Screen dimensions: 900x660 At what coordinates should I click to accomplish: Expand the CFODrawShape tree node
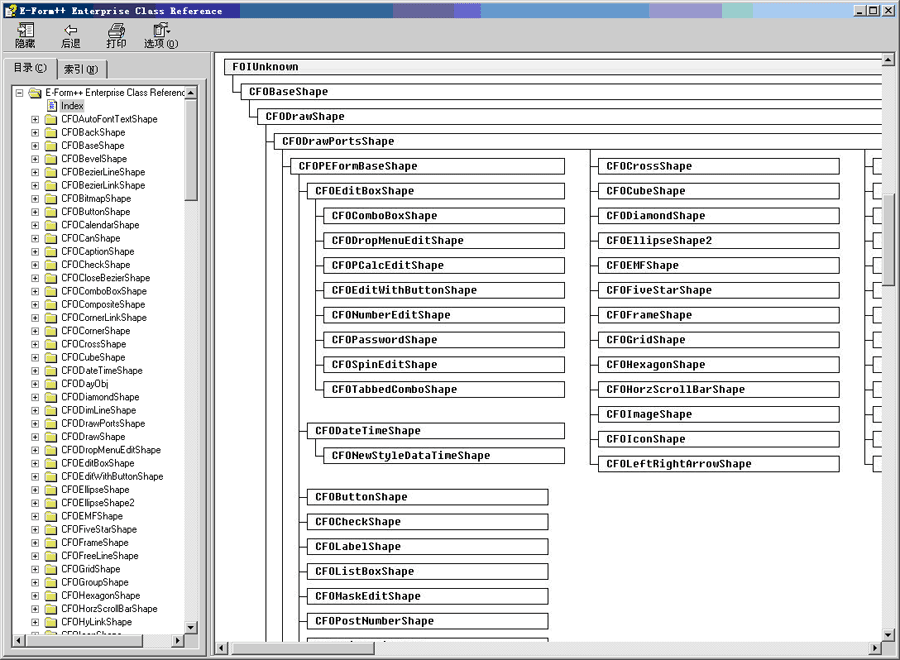35,437
